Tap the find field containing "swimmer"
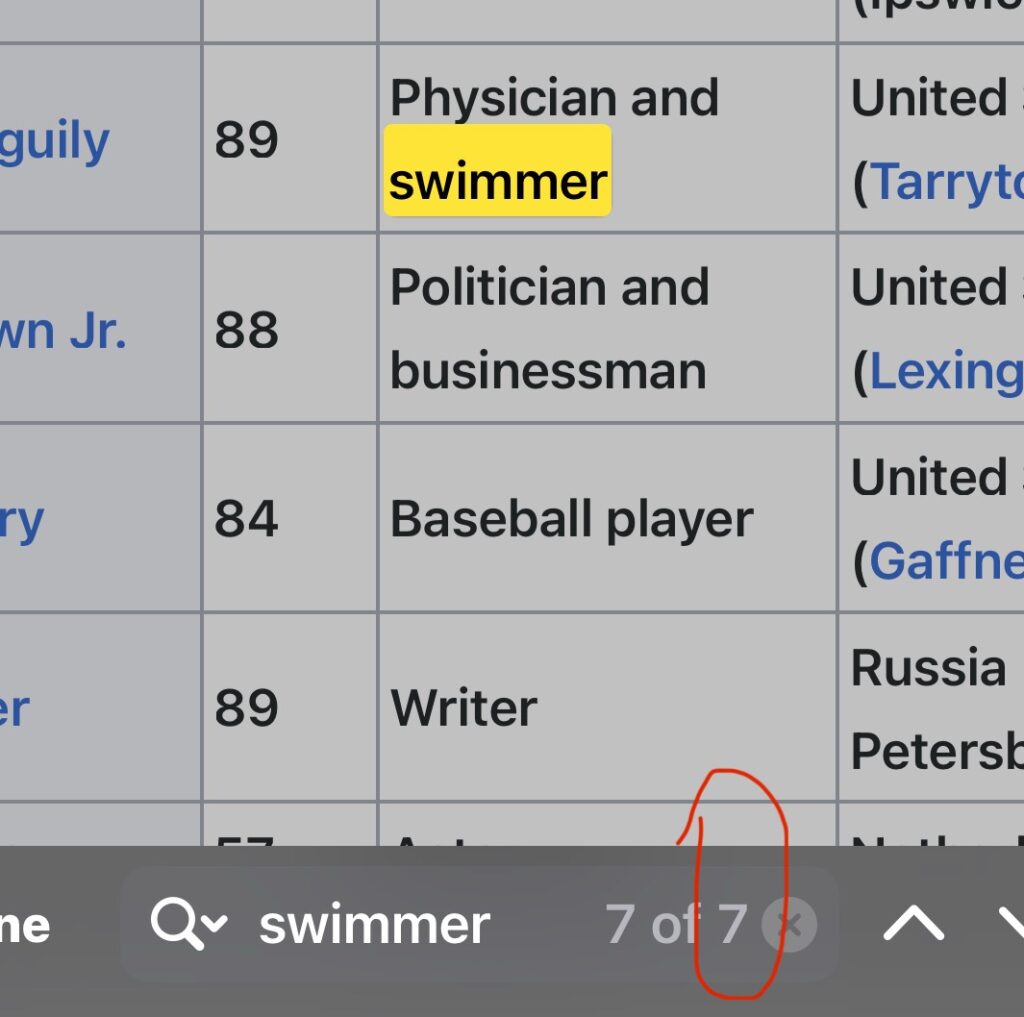 [420, 925]
